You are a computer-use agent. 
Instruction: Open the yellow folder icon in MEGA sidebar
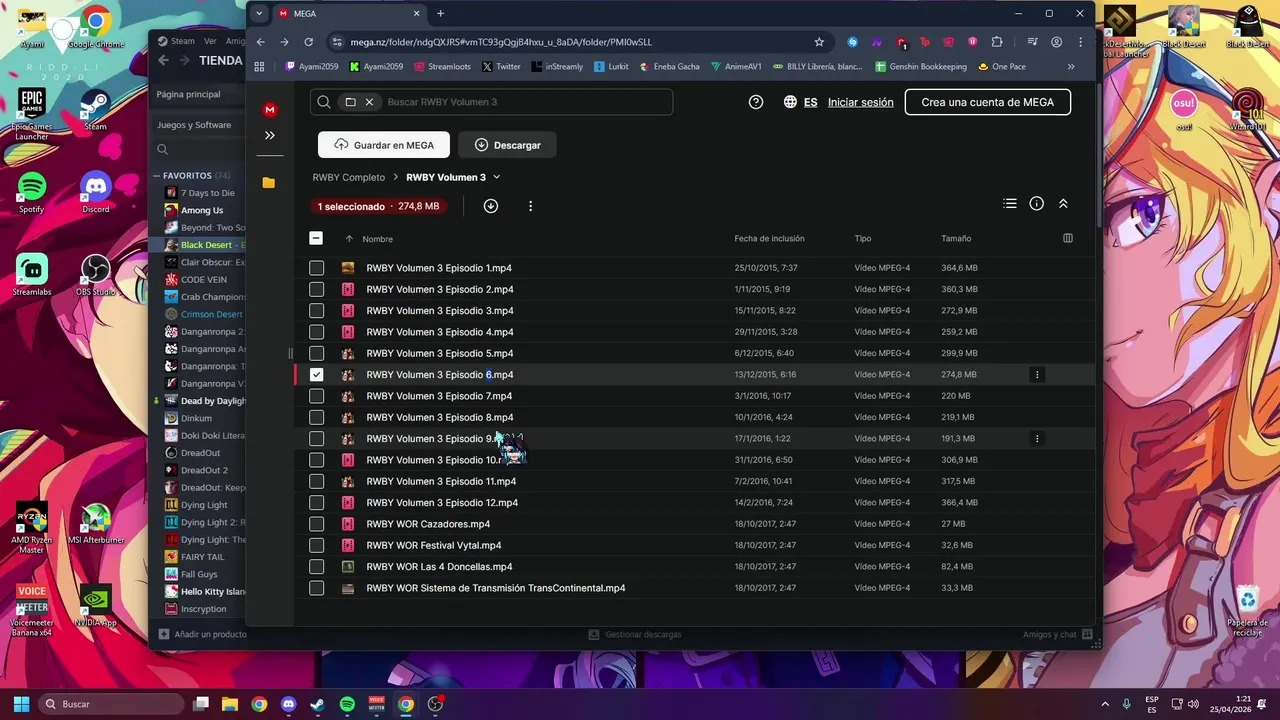pos(269,183)
